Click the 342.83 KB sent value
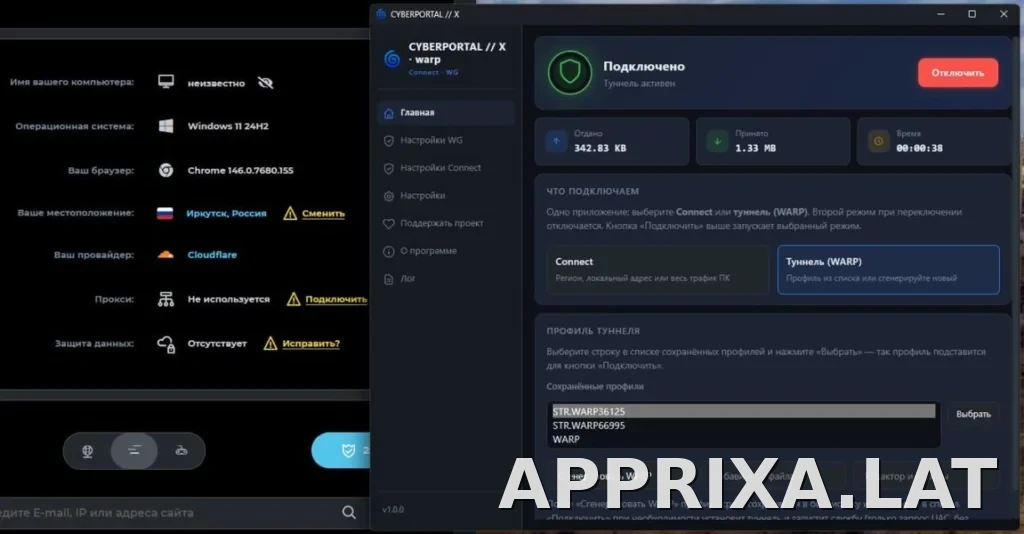 pos(600,148)
